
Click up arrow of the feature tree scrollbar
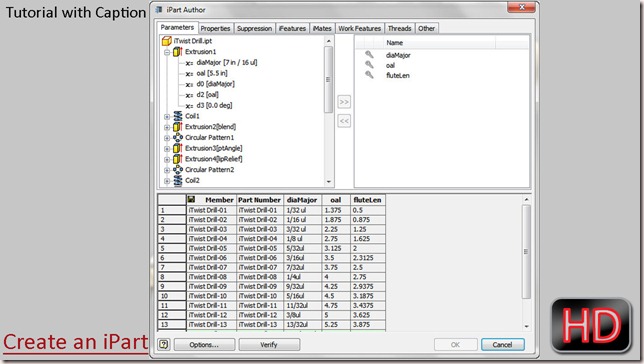point(329,41)
